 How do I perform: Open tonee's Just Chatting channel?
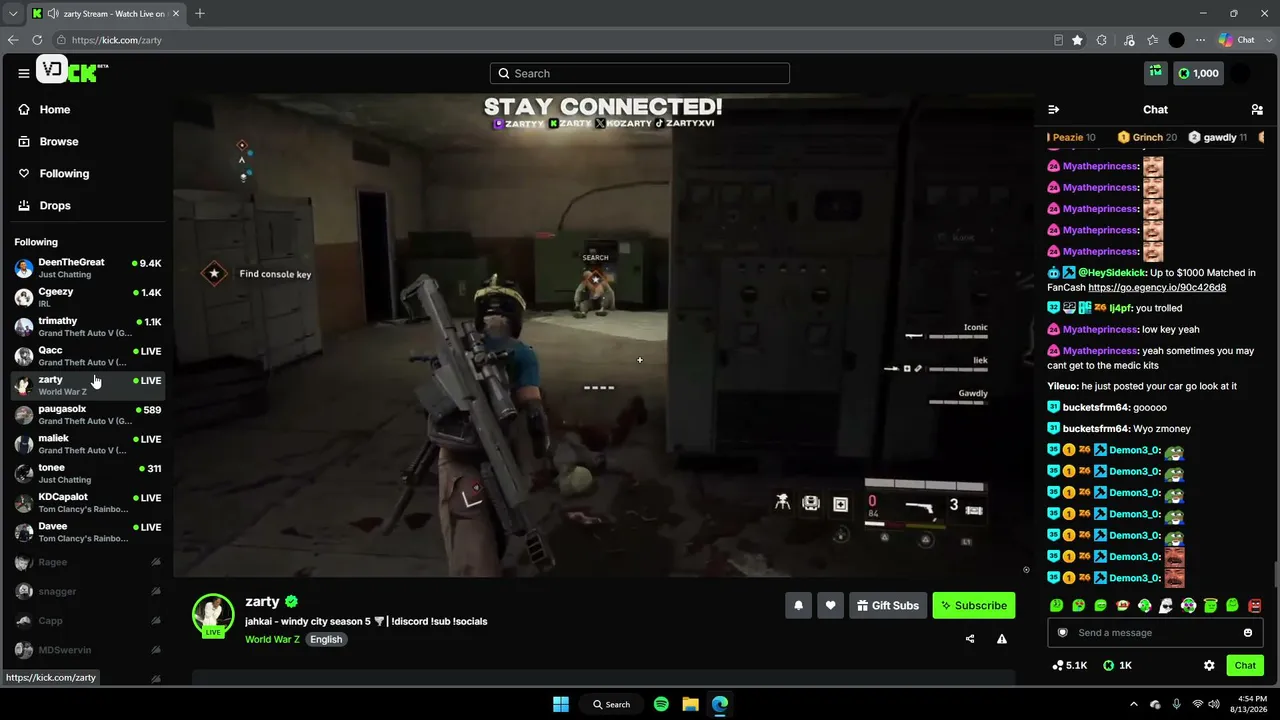pyautogui.click(x=88, y=473)
